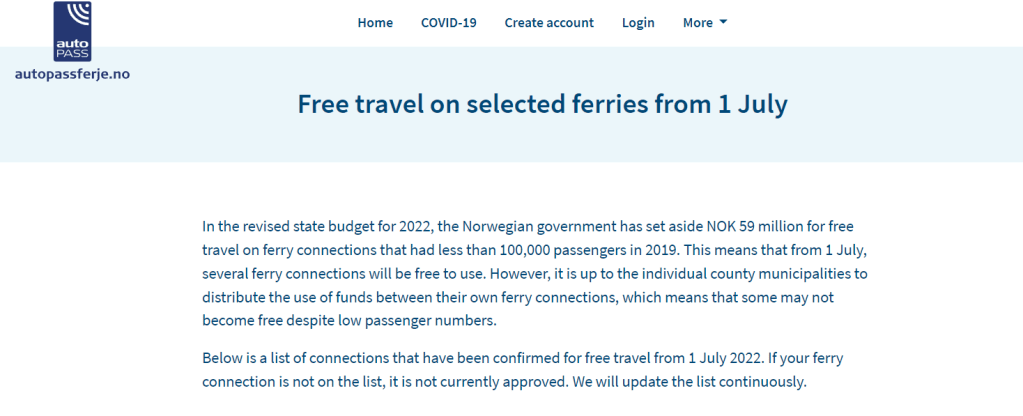The image size is (1023, 416).
Task: Expand the More dropdown menu
Action: tap(698, 23)
